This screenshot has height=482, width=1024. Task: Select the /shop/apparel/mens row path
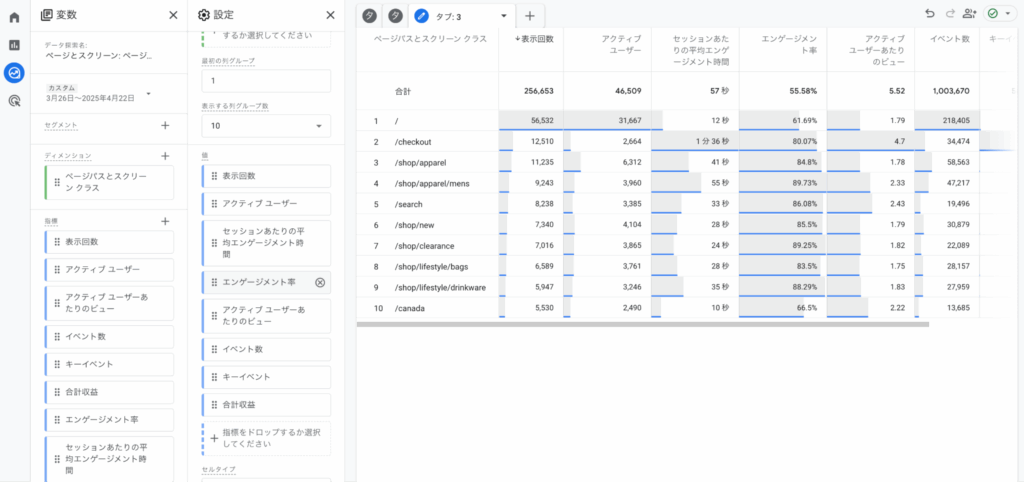(431, 184)
